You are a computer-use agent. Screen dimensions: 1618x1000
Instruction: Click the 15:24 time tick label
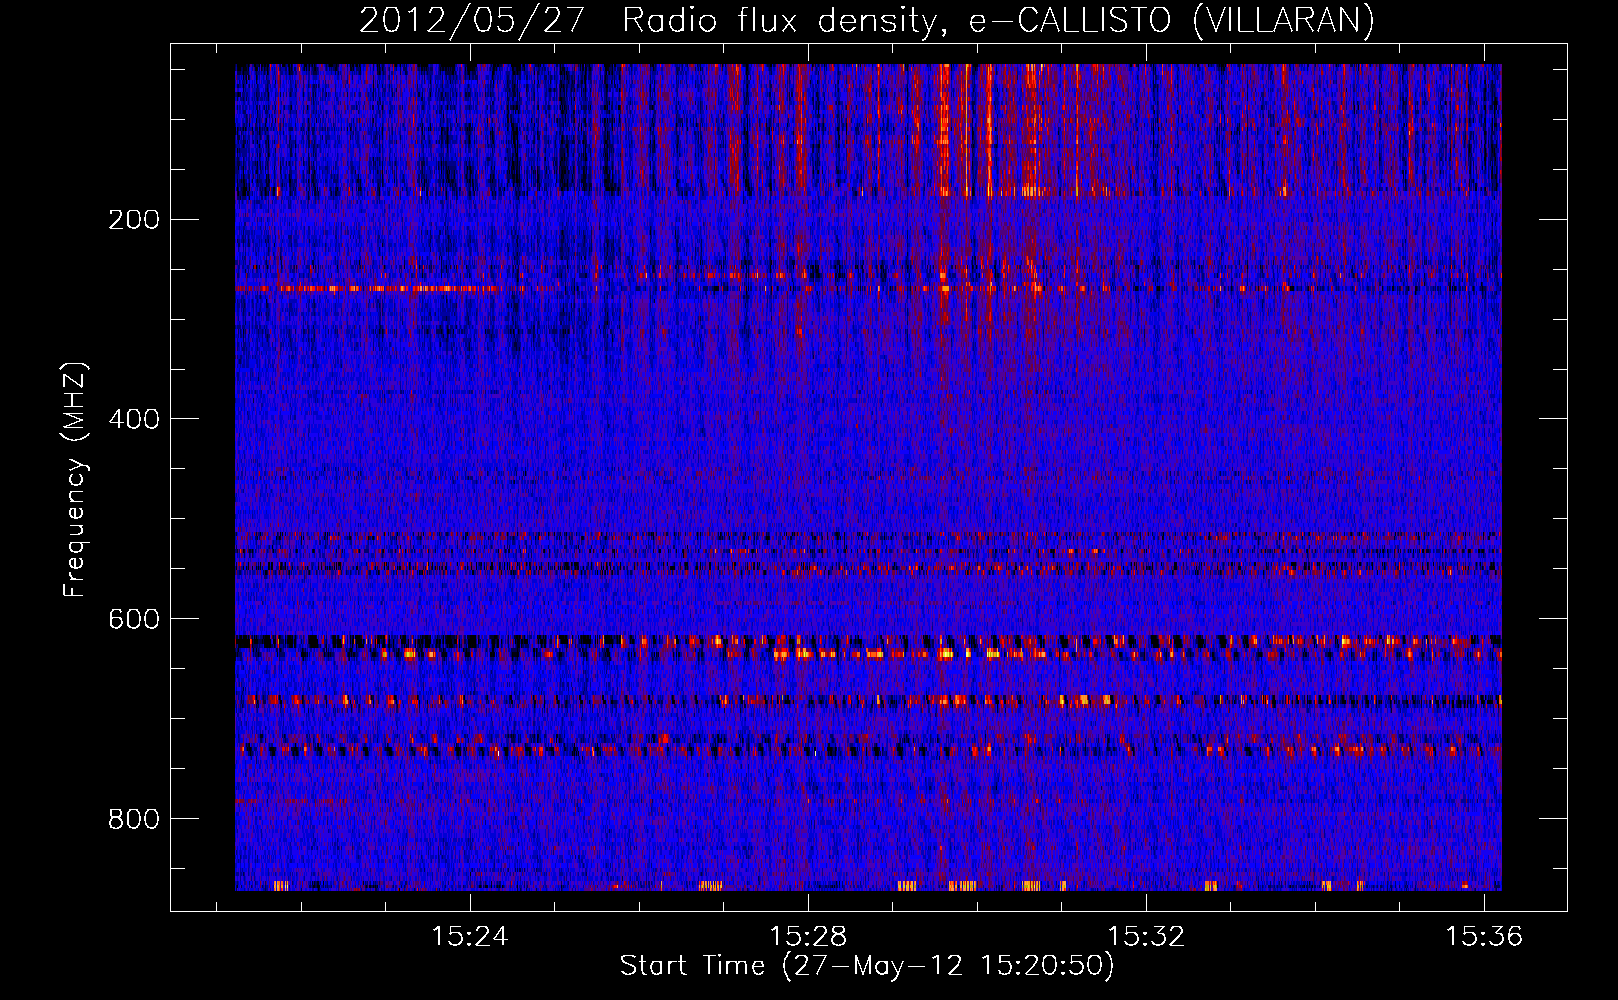coord(470,936)
